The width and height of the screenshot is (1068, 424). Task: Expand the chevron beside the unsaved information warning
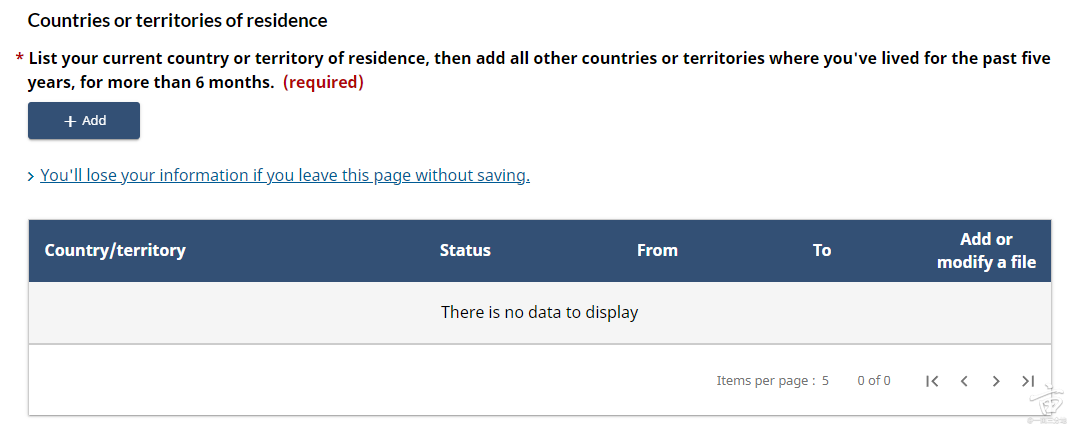32,176
